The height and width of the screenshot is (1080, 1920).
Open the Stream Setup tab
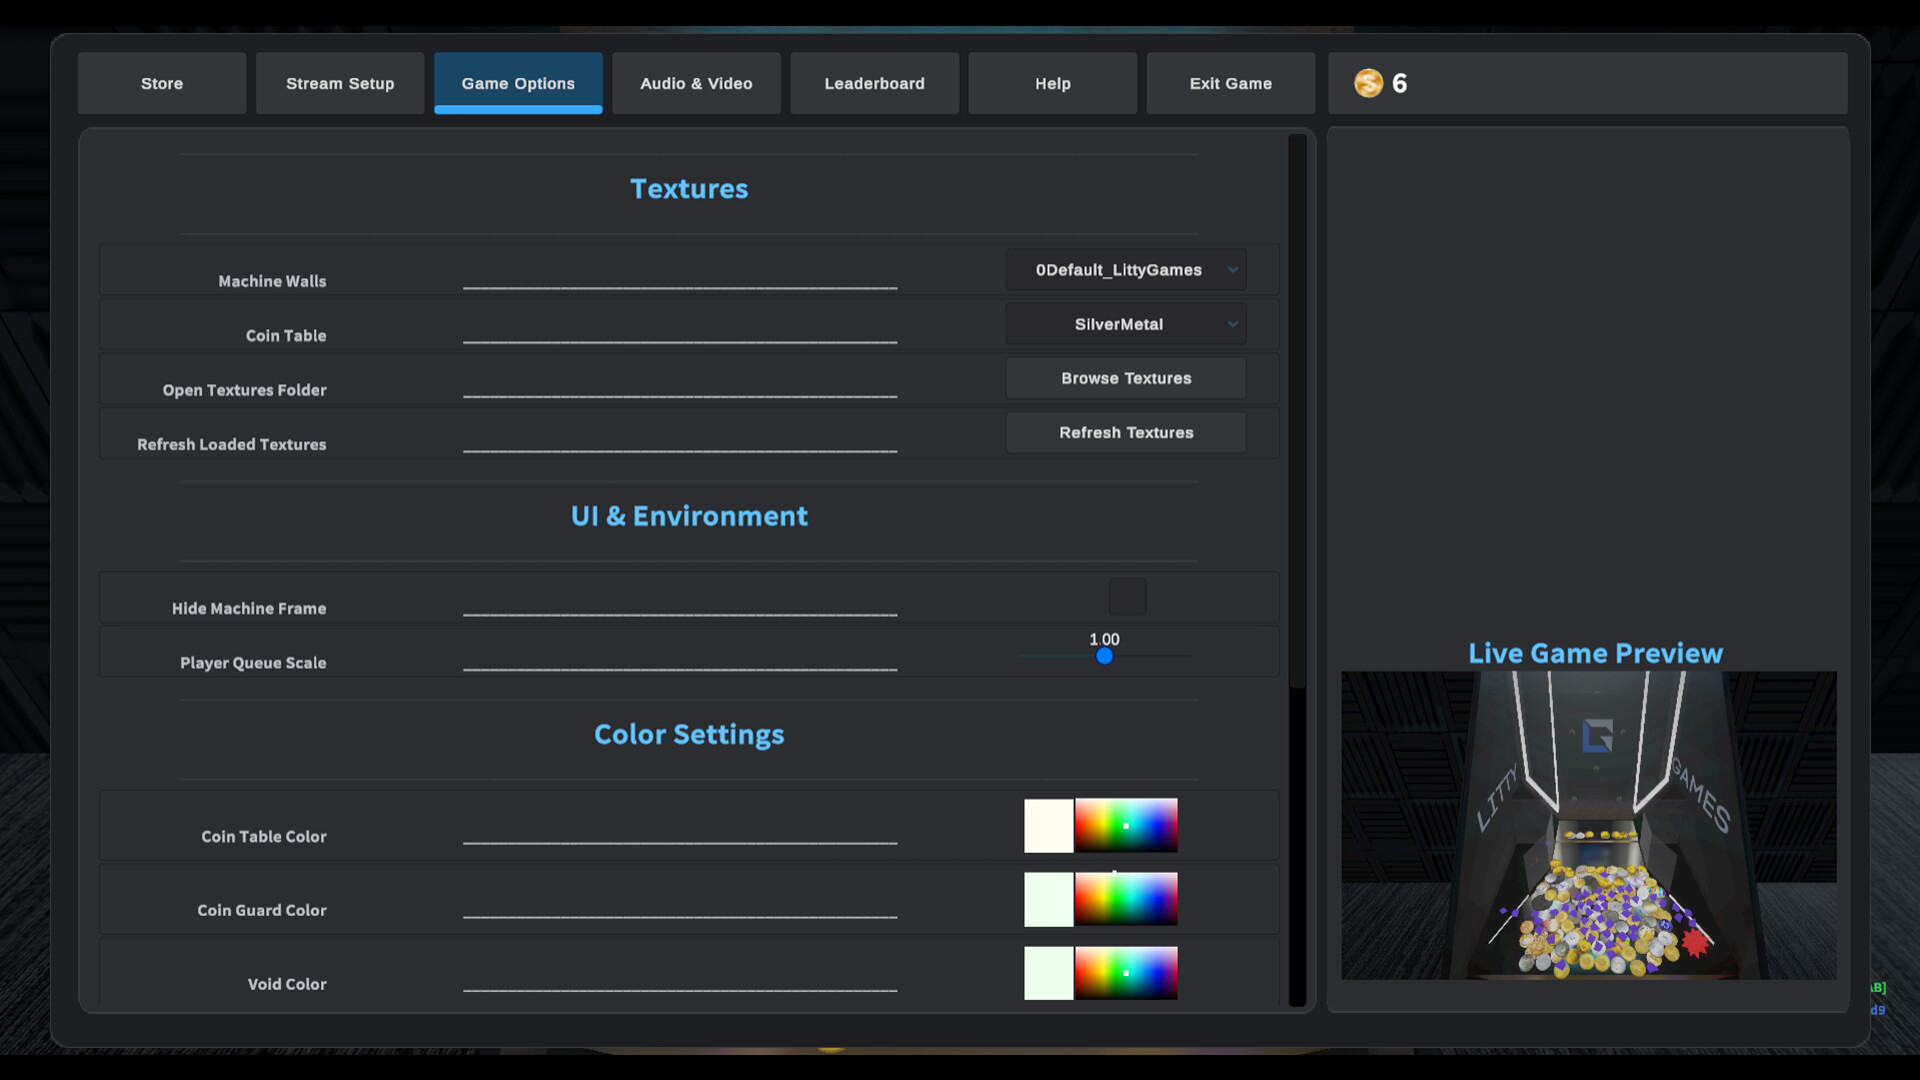(339, 83)
